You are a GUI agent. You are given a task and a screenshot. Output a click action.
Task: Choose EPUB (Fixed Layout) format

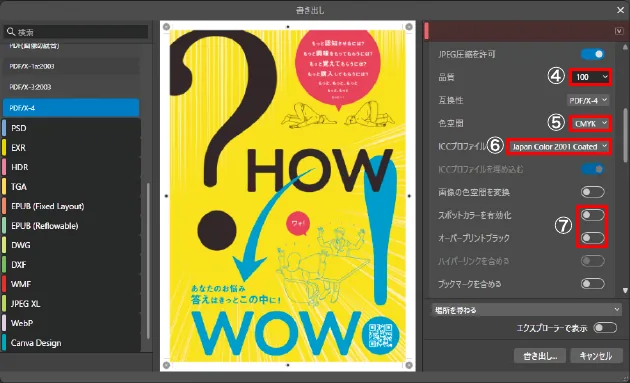(71, 206)
